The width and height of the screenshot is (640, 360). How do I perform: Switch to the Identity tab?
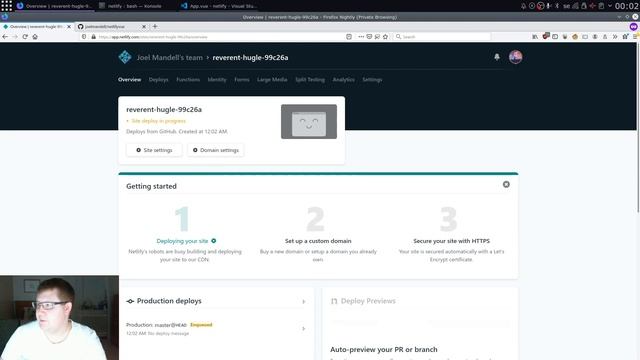(x=217, y=80)
